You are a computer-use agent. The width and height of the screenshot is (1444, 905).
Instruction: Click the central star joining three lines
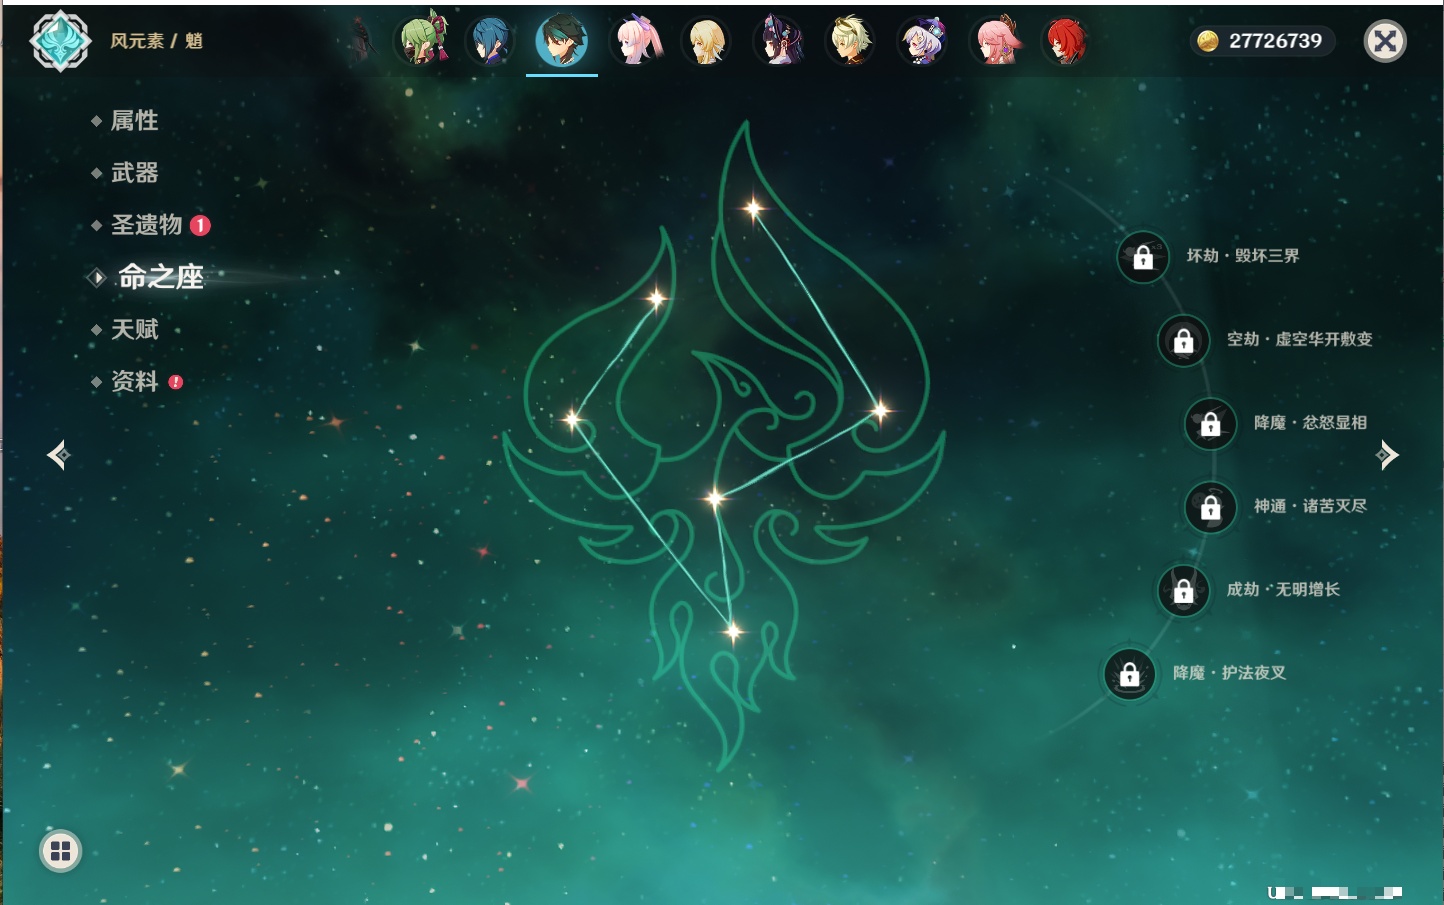coord(714,498)
